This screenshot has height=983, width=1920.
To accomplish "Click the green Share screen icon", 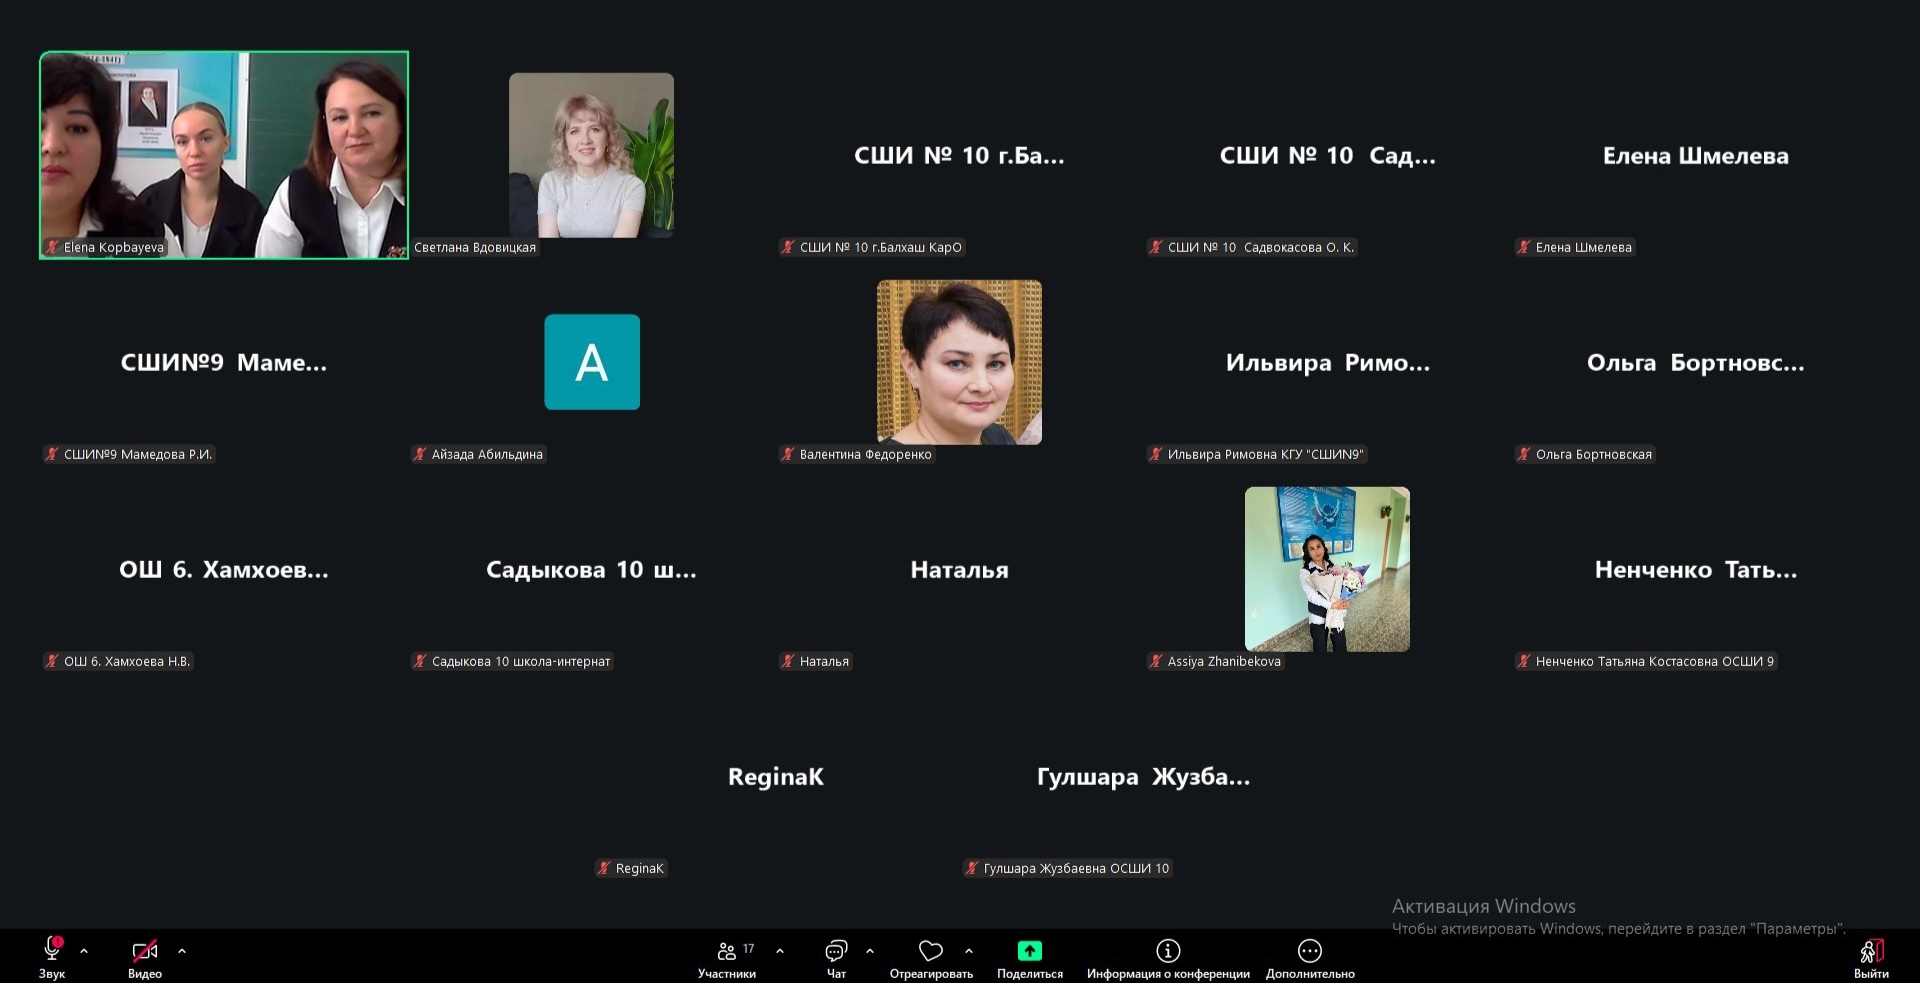I will (1029, 951).
